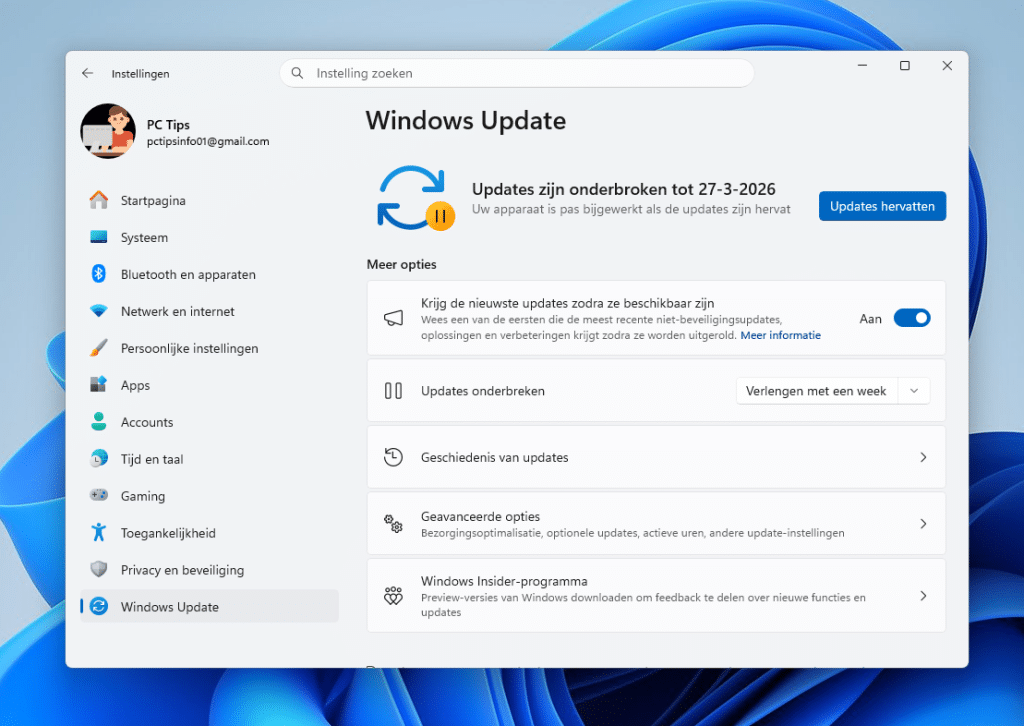
Task: Click the Windows Update pause symbol icon
Action: (x=438, y=212)
